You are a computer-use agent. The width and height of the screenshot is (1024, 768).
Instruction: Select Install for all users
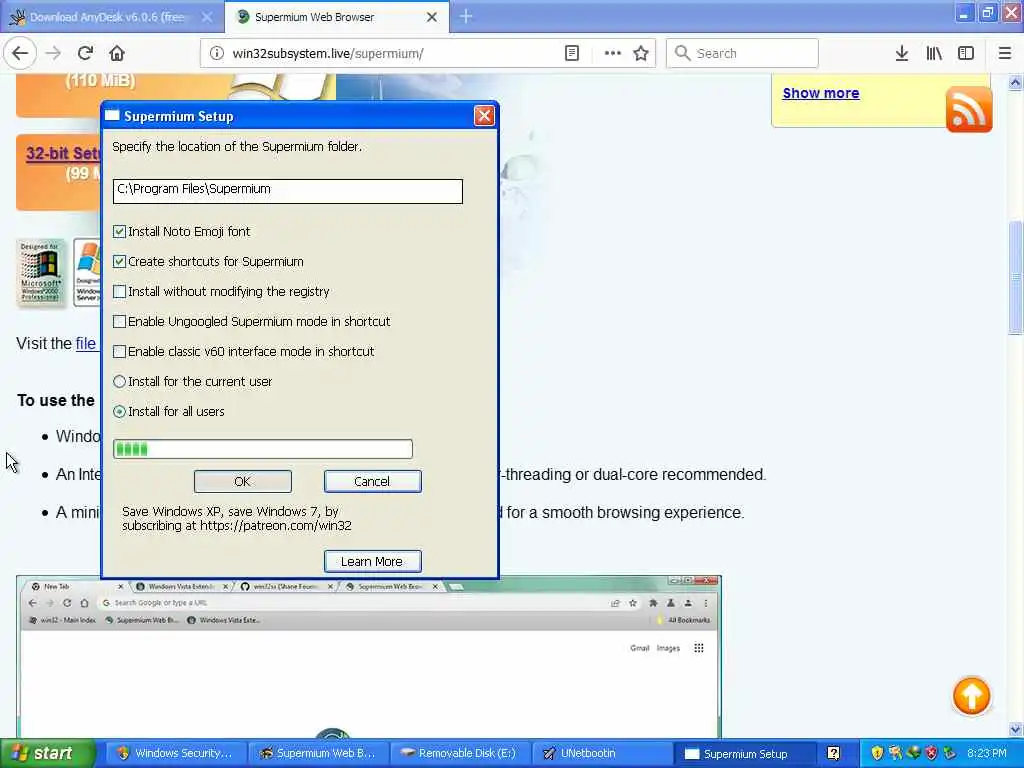tap(119, 411)
